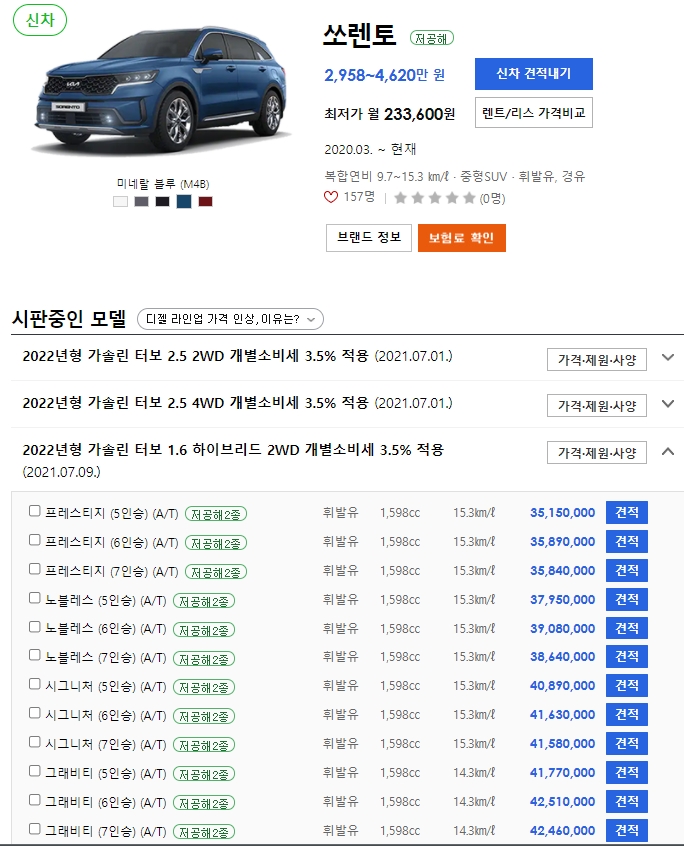Click 견적 for 그래비티 (5인승)
Screen dimensions: 684x846
click(x=627, y=773)
